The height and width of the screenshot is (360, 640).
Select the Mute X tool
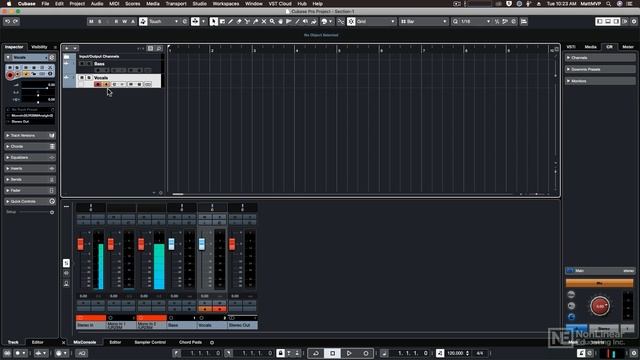point(264,21)
